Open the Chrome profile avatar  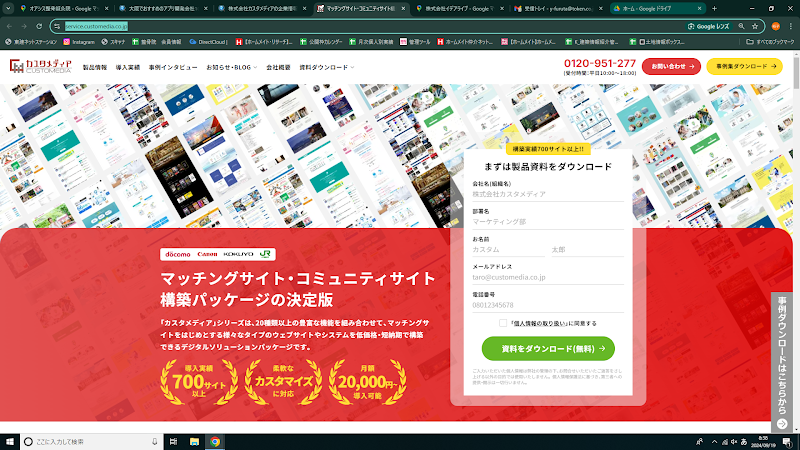point(776,26)
